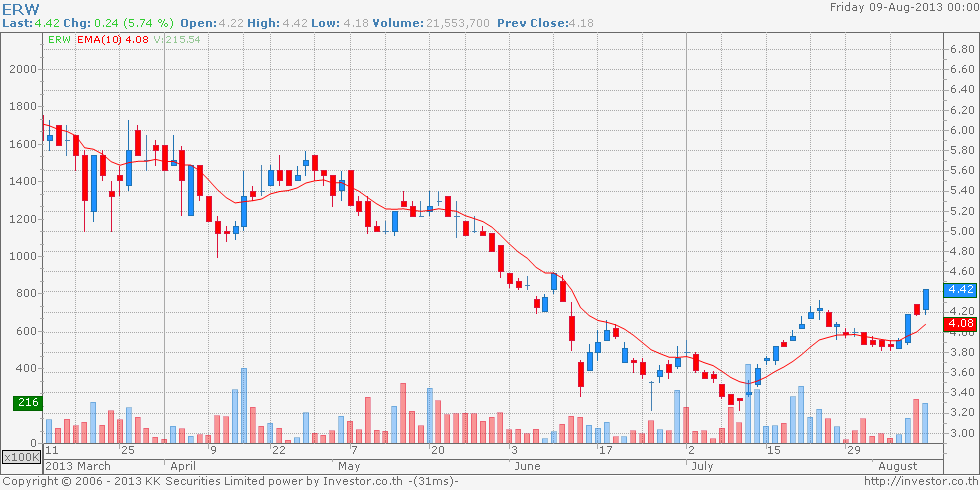
Task: Click the date tick labeled 20
Action: point(438,450)
